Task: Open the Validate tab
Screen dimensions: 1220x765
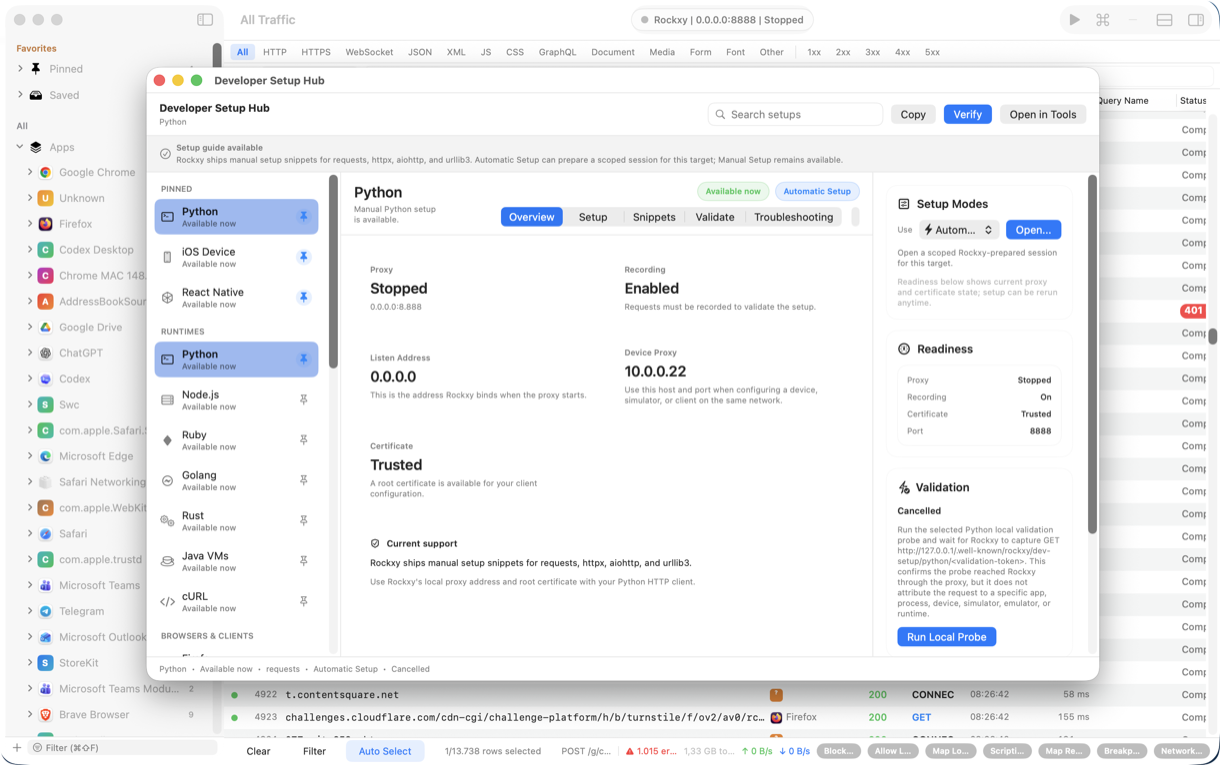Action: pyautogui.click(x=715, y=217)
